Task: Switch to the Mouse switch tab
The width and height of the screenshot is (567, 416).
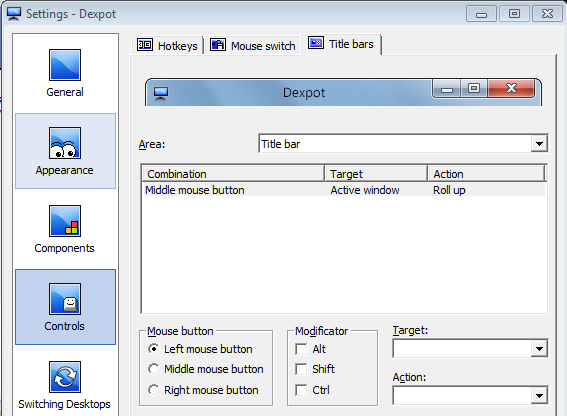Action: 253,46
